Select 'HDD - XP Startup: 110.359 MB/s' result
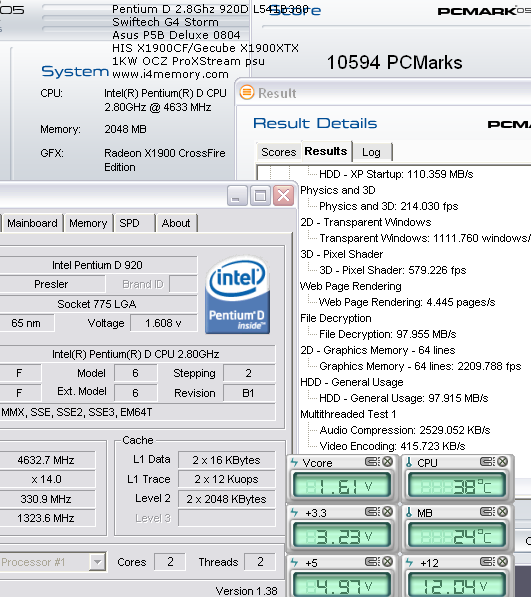The height and width of the screenshot is (597, 531). point(396,174)
